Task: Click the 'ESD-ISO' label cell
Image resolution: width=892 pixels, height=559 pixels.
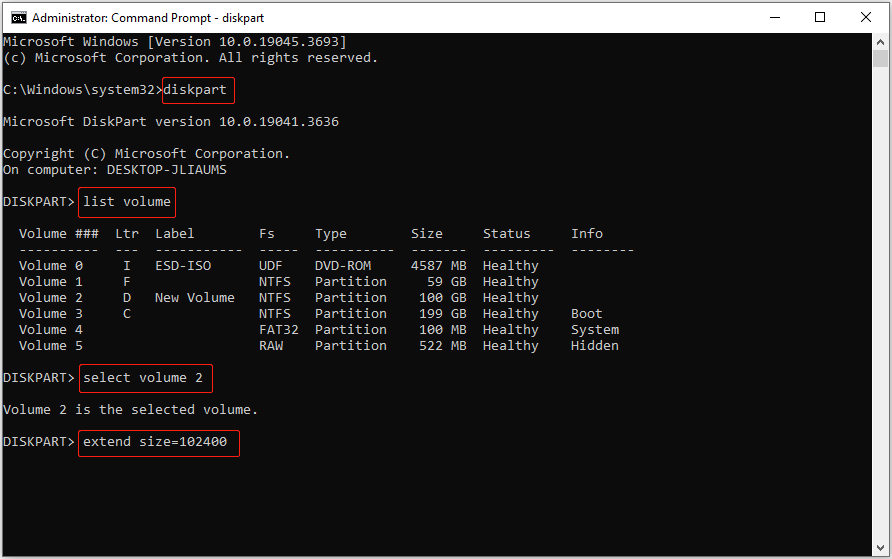Action: 183,266
